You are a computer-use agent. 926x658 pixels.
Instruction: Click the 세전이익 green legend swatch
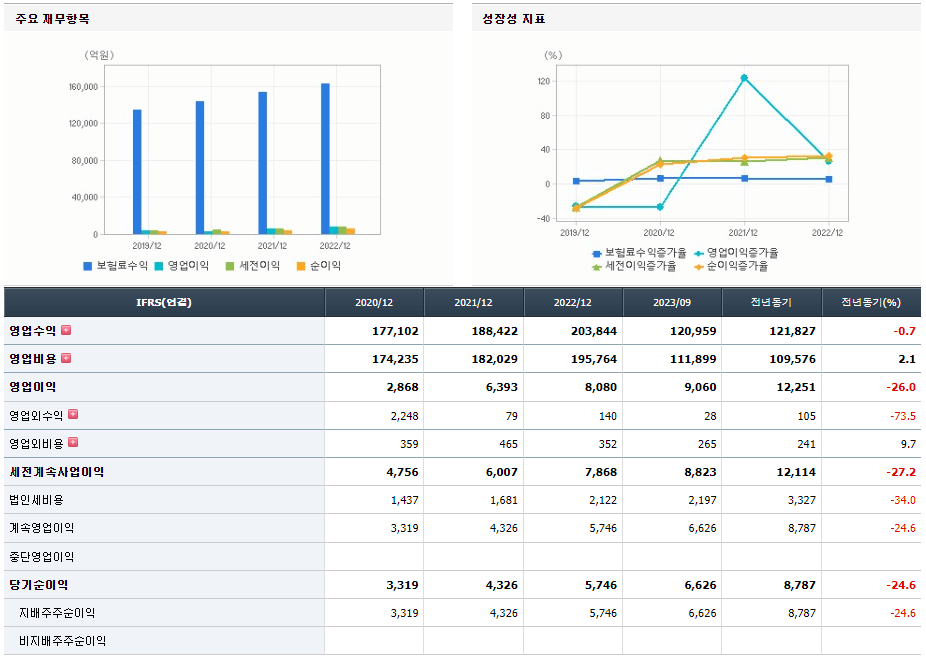tap(230, 266)
